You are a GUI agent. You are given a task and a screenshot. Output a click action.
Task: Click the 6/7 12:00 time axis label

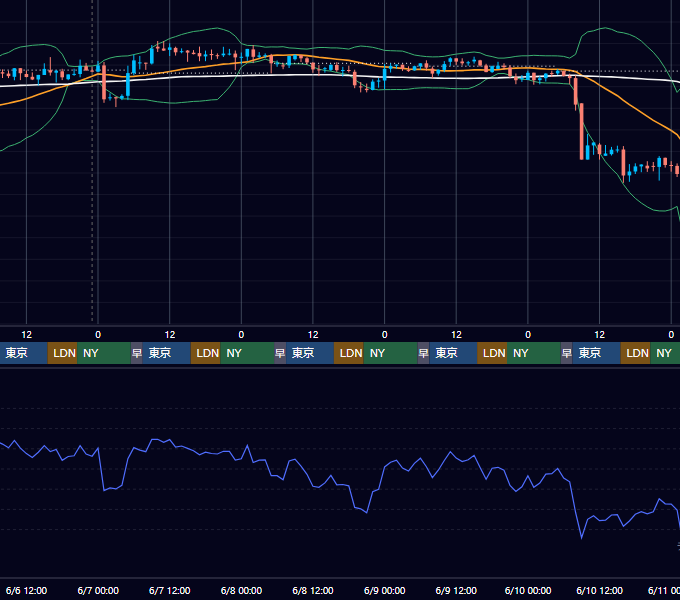click(x=170, y=590)
